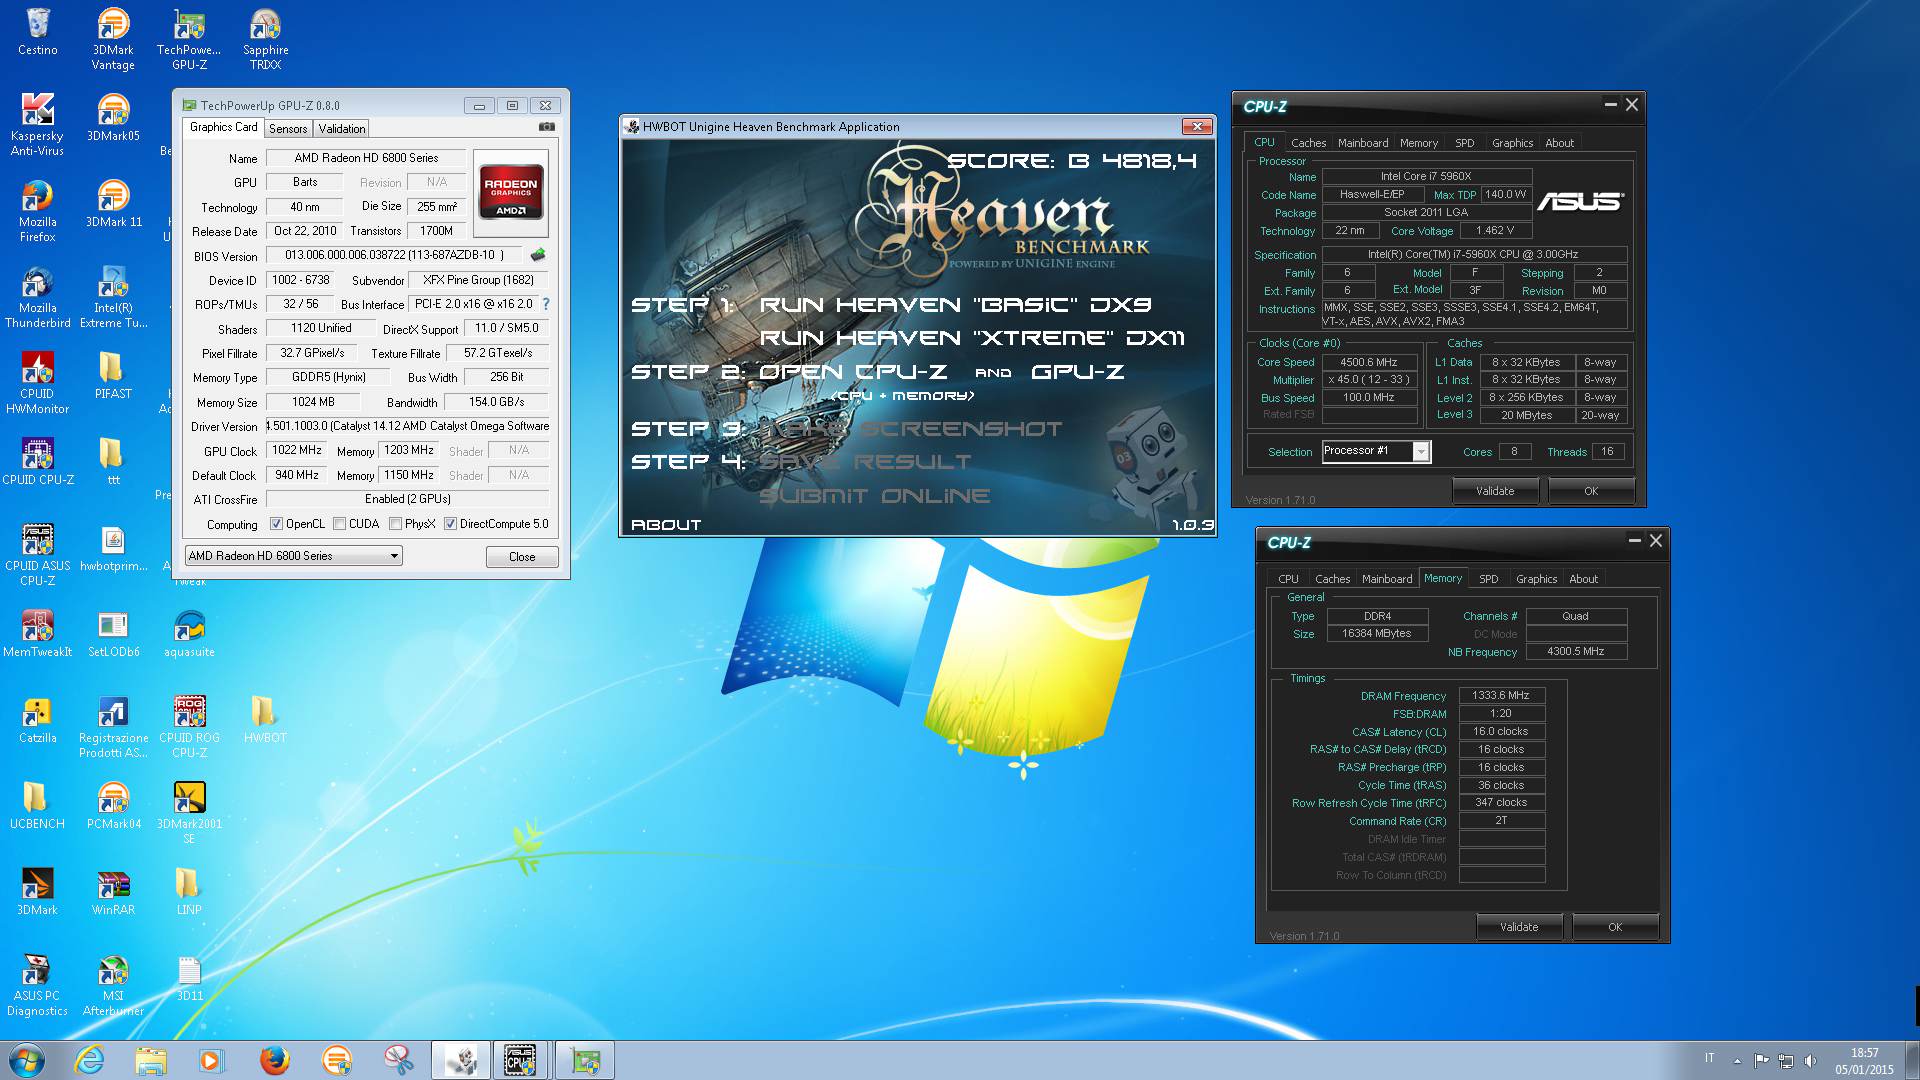The height and width of the screenshot is (1080, 1920).
Task: Open Graphics tab in bottom CPU-Z window
Action: pyautogui.click(x=1536, y=579)
